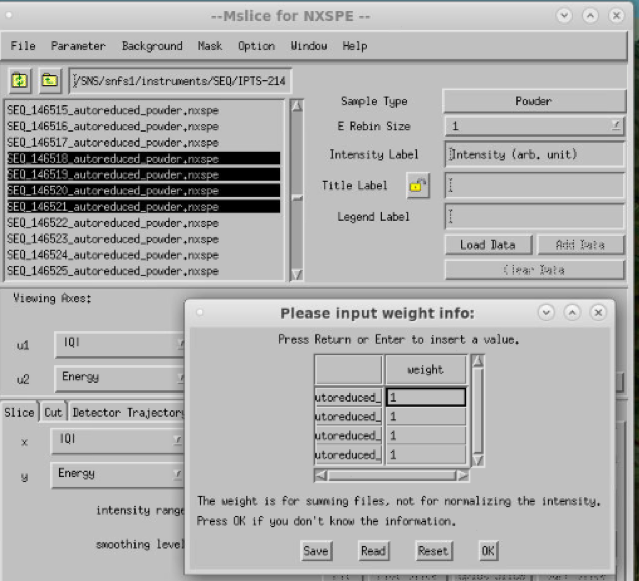Switch to the Cut tab
The width and height of the screenshot is (639, 581).
(x=52, y=412)
